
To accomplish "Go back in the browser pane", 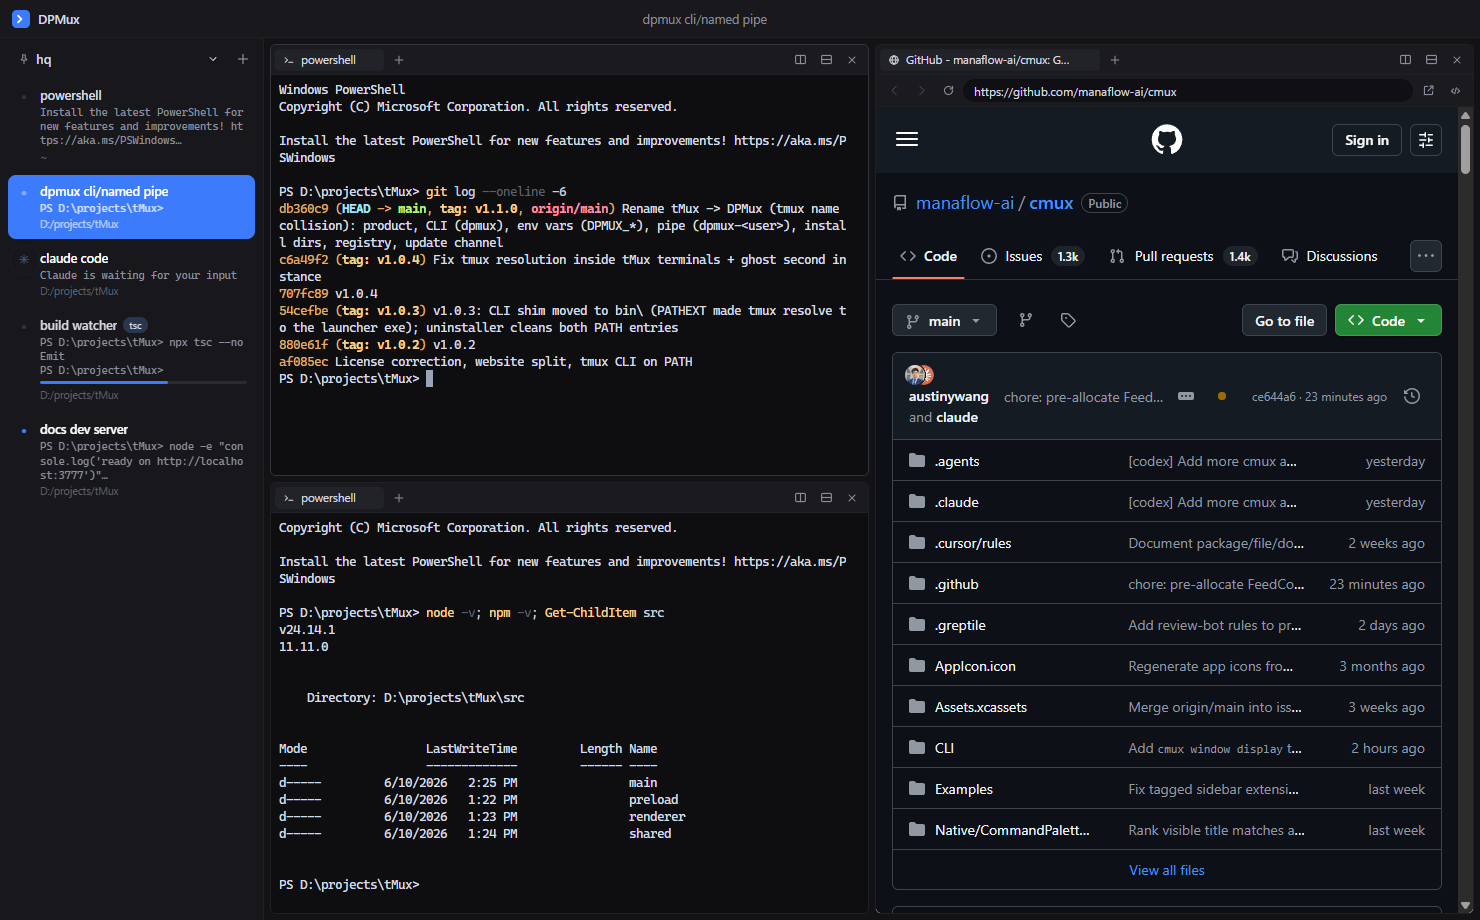I will point(894,91).
